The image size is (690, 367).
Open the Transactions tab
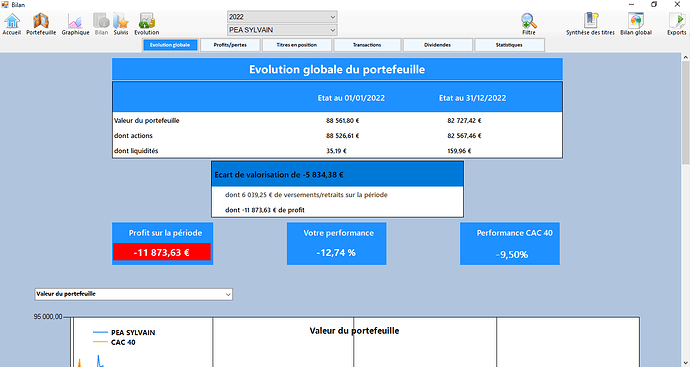coord(367,45)
